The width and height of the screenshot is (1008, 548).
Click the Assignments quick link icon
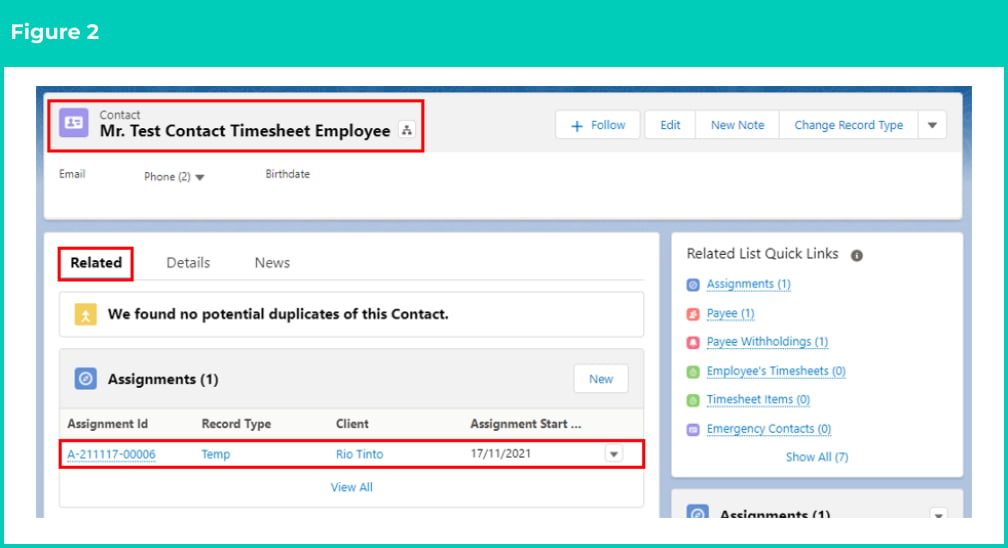click(693, 284)
